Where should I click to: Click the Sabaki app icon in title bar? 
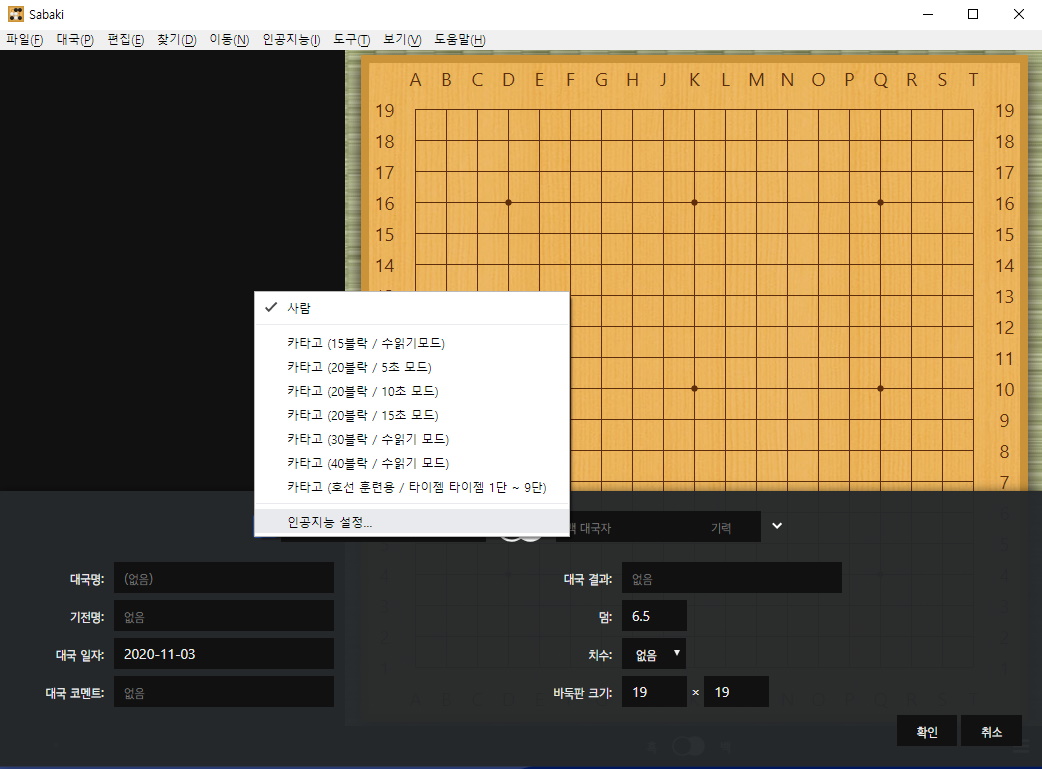(x=15, y=14)
